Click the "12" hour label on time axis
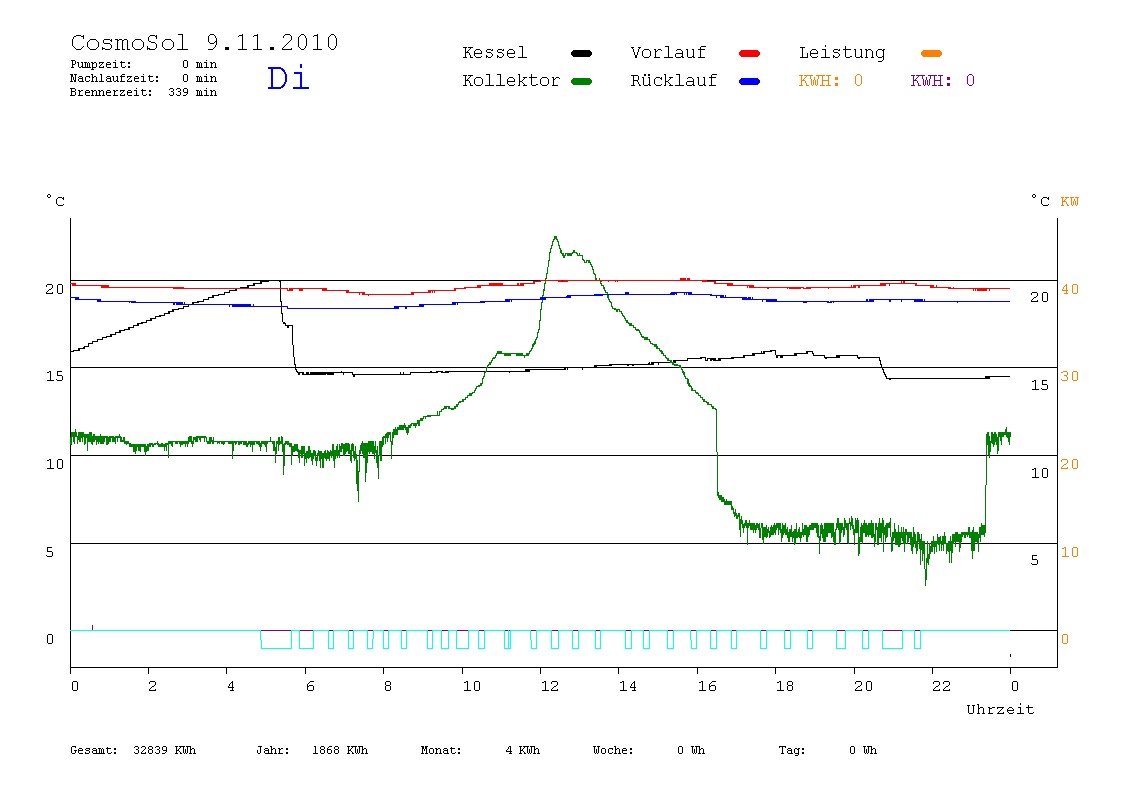Viewport: 1148px width, 812px height. (x=550, y=686)
